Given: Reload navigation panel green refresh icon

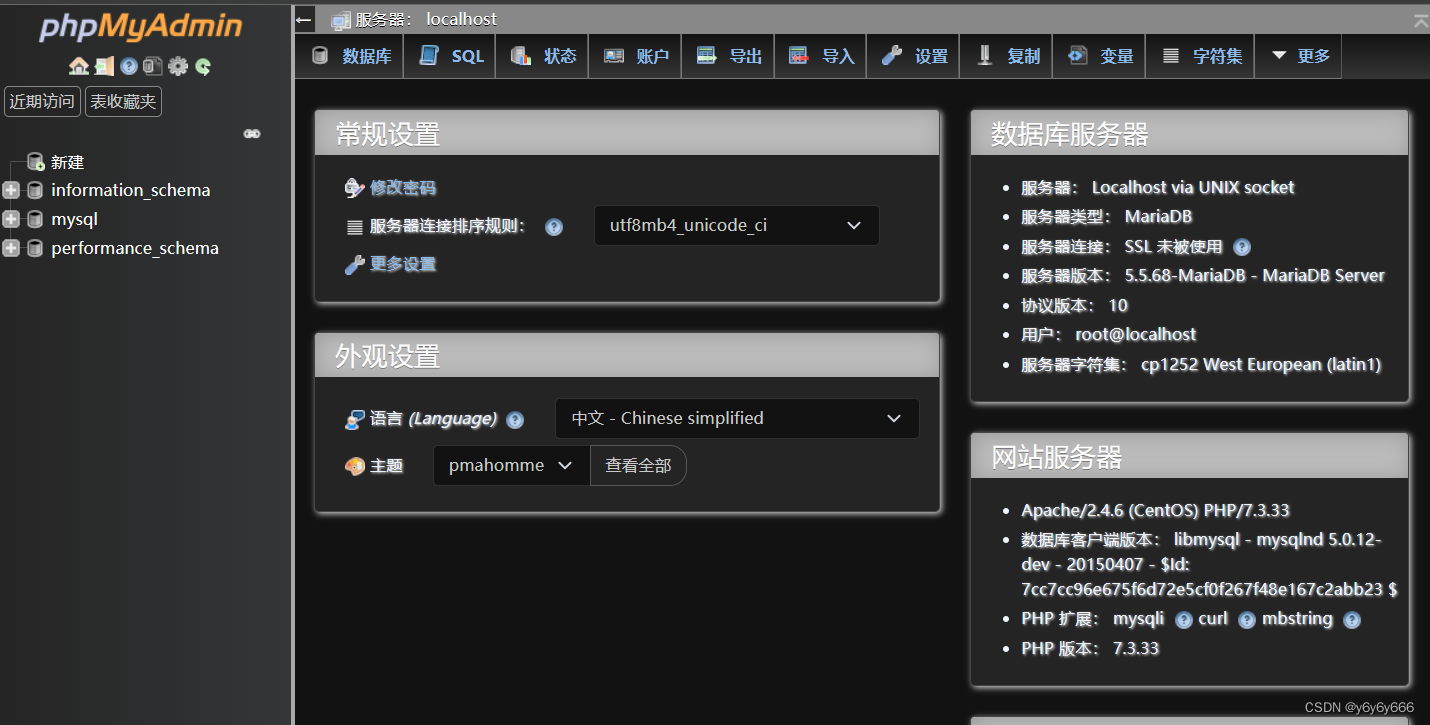Looking at the screenshot, I should click(203, 66).
